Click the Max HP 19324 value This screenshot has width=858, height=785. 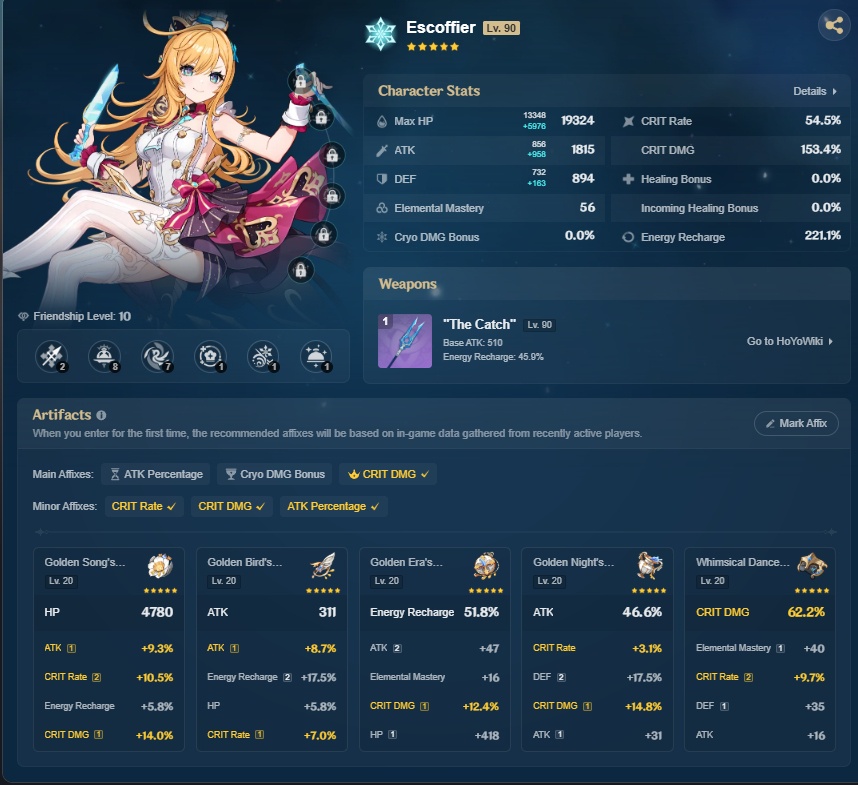point(577,120)
